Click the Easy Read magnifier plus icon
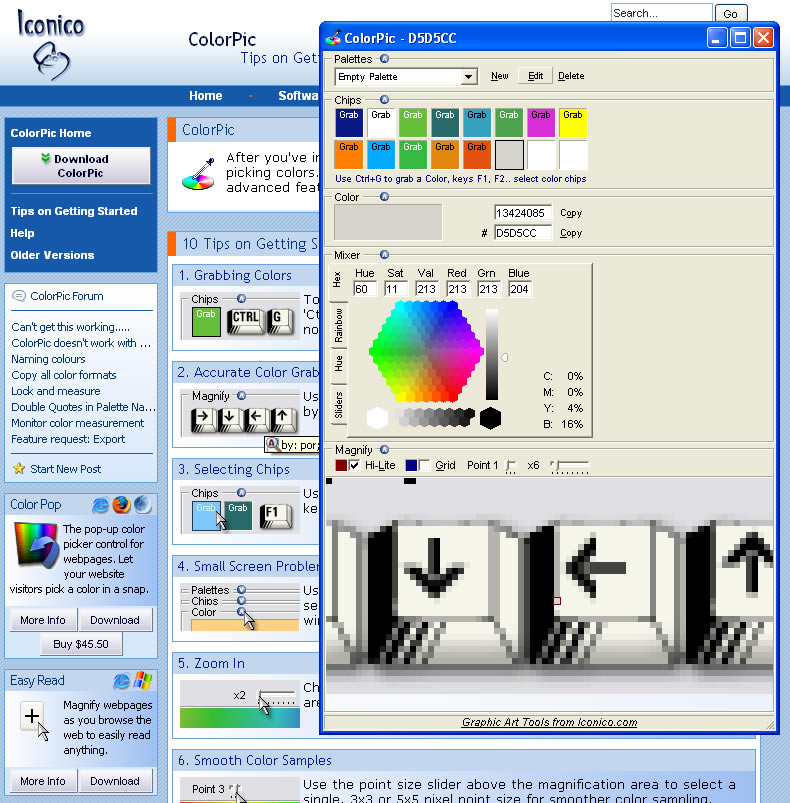The width and height of the screenshot is (790, 803). click(35, 720)
